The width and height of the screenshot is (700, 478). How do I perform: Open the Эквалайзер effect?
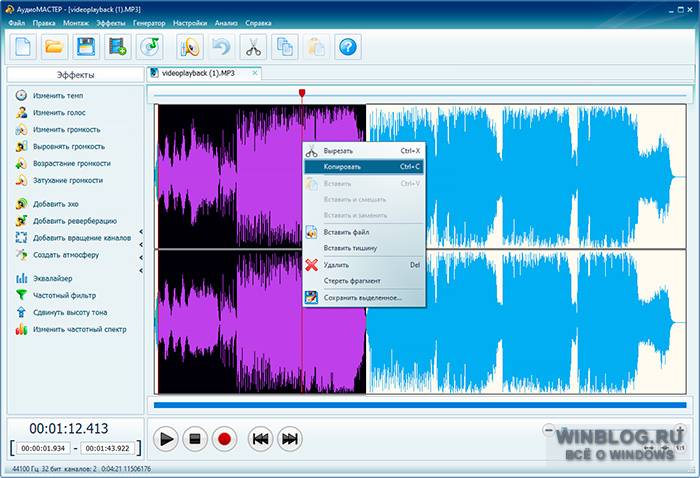pyautogui.click(x=52, y=278)
